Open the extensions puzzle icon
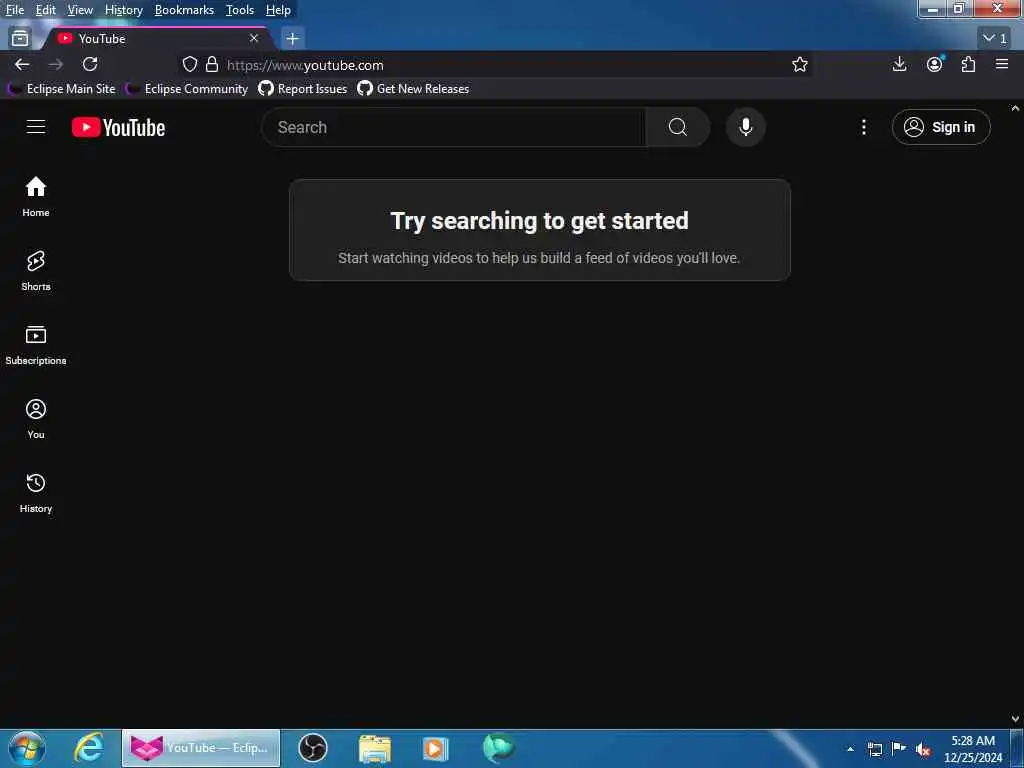1024x768 pixels. tap(968, 64)
